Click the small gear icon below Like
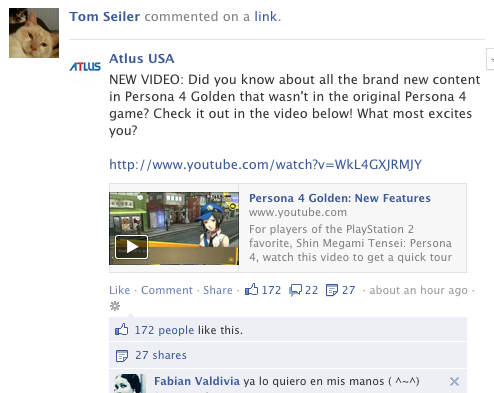 pyautogui.click(x=115, y=306)
